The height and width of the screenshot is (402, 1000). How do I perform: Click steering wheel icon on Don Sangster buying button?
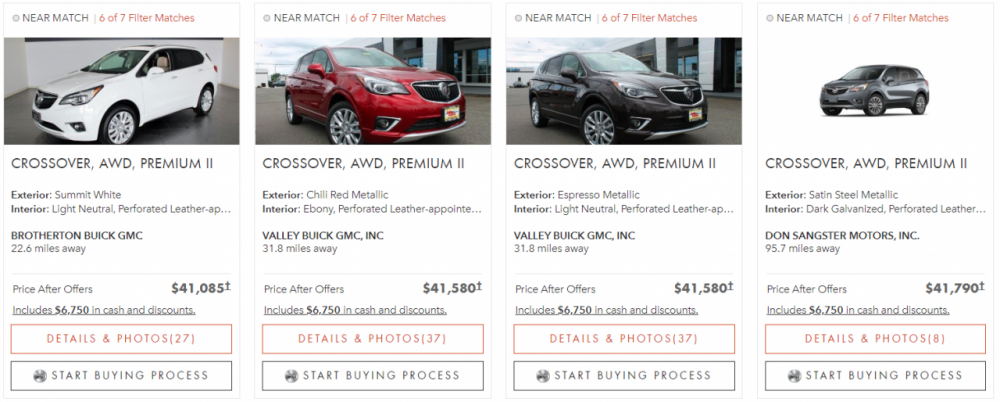tap(793, 376)
